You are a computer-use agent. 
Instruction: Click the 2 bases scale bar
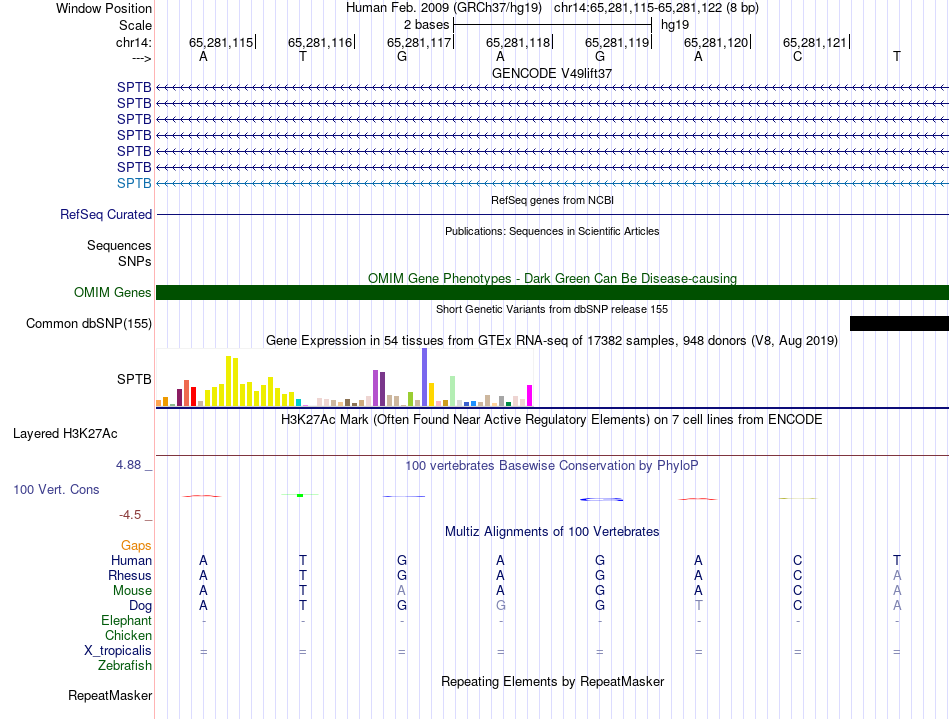(x=553, y=25)
